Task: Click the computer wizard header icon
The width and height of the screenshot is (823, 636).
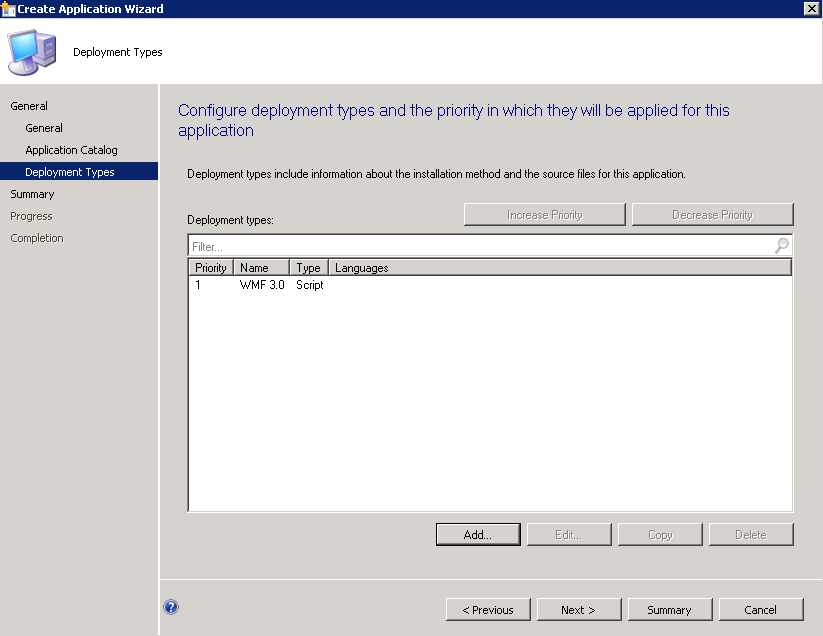Action: (x=31, y=52)
